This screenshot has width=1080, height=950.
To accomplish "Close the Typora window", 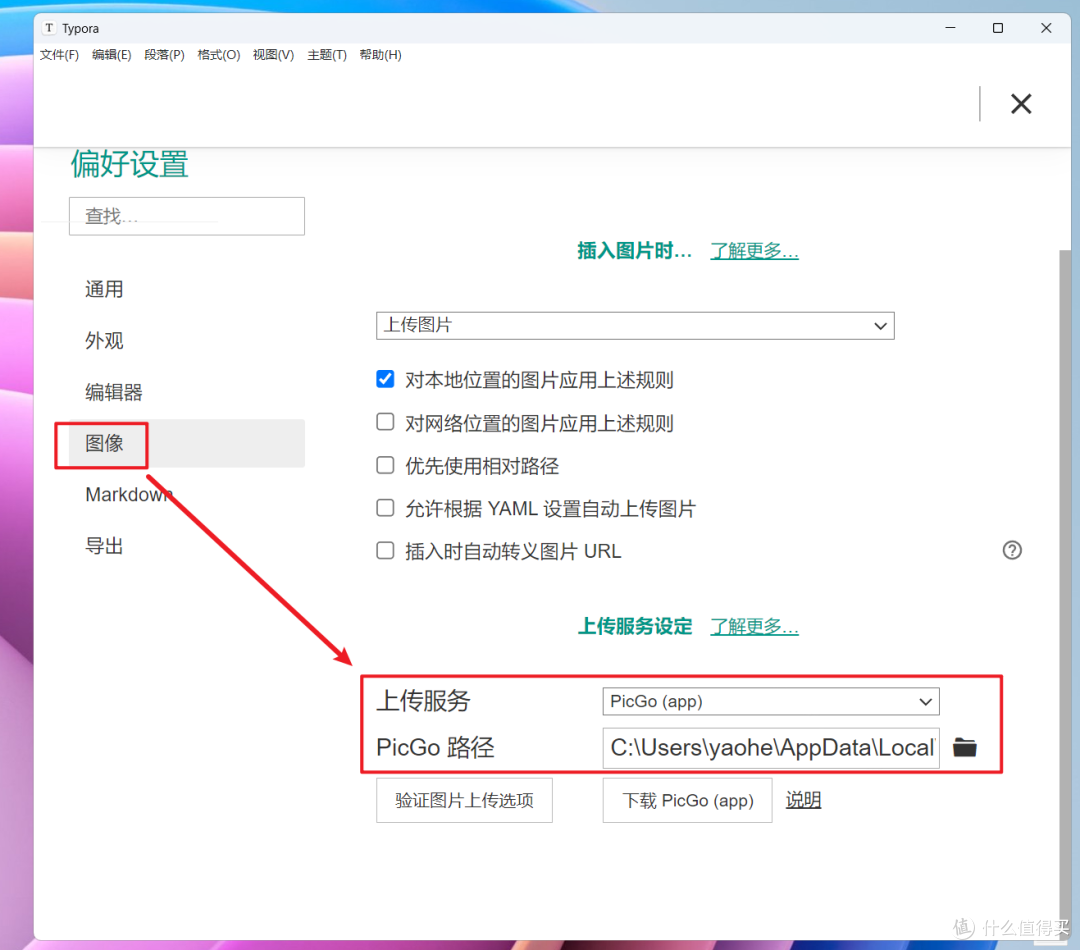I will (1046, 28).
